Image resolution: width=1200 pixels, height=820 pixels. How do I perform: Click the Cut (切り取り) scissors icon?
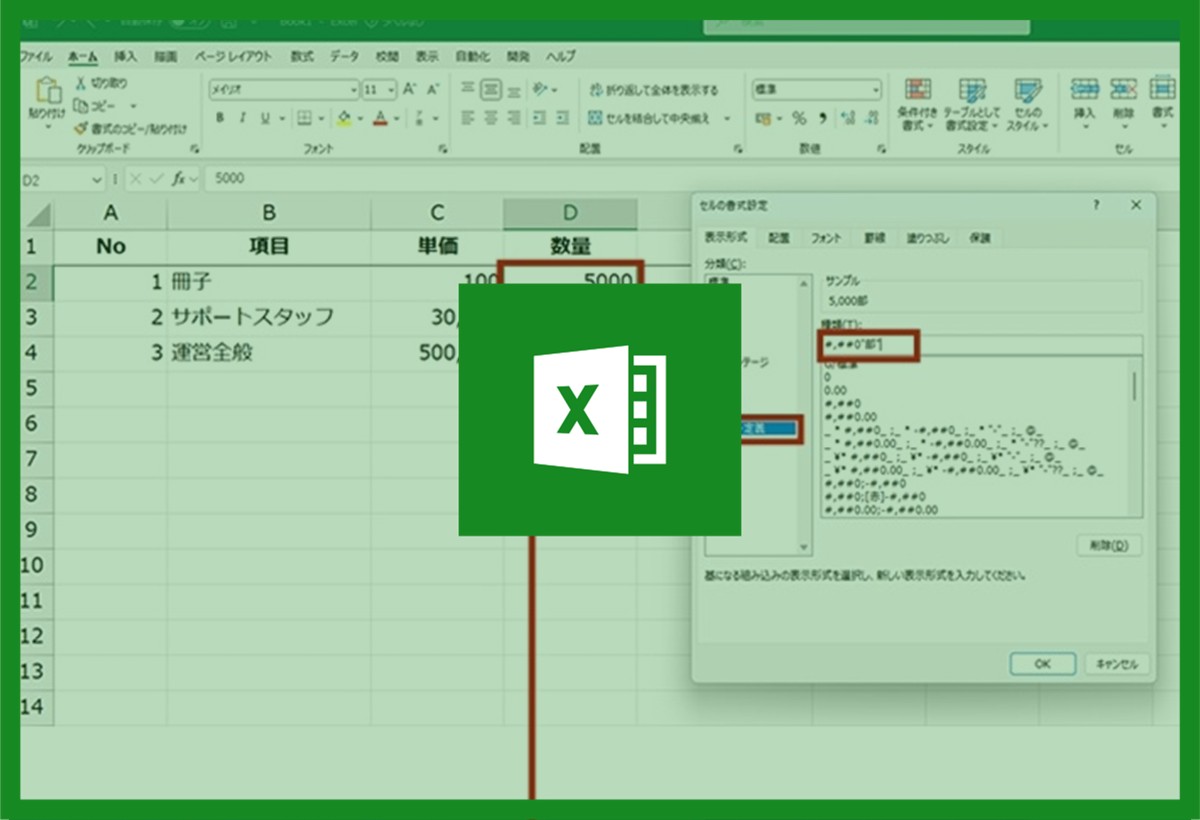point(82,84)
